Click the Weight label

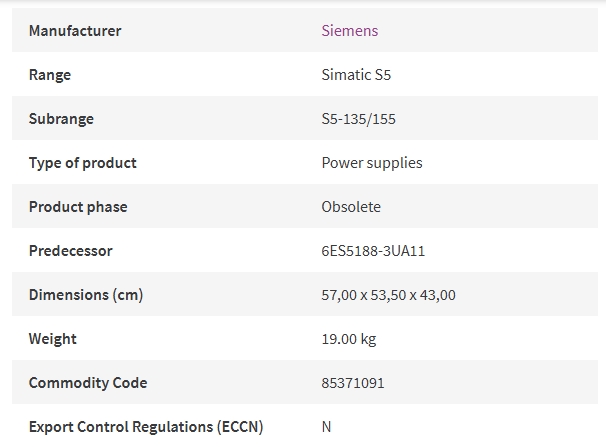(x=53, y=339)
